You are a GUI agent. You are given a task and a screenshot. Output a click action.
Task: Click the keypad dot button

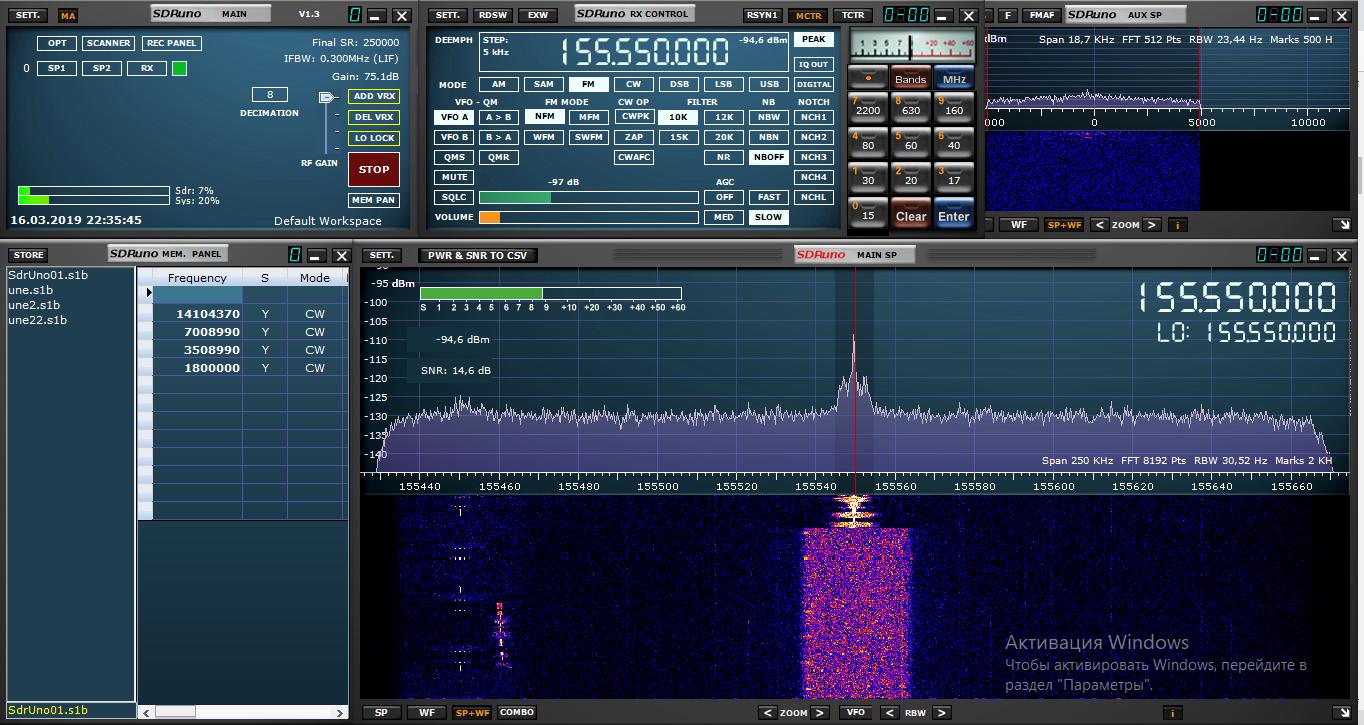point(868,78)
